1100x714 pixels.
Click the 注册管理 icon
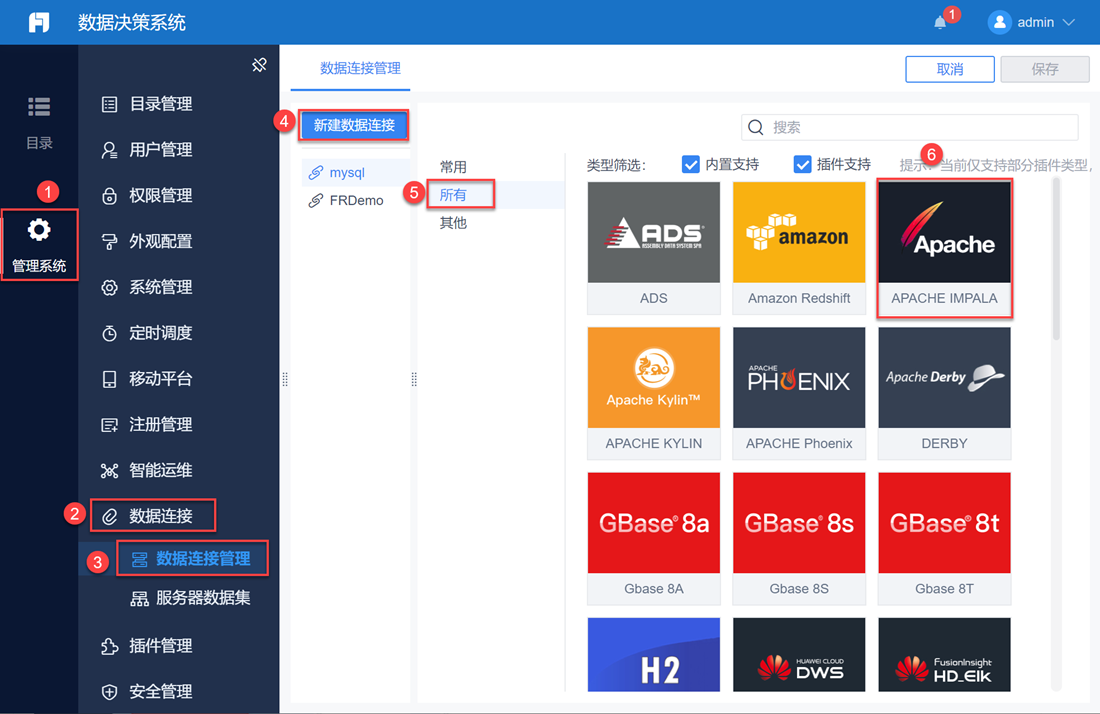point(109,425)
